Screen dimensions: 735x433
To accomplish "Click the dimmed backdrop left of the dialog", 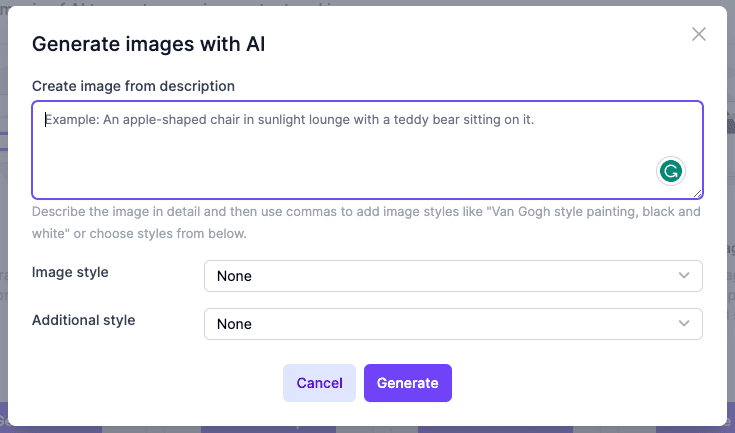I will tap(3, 250).
